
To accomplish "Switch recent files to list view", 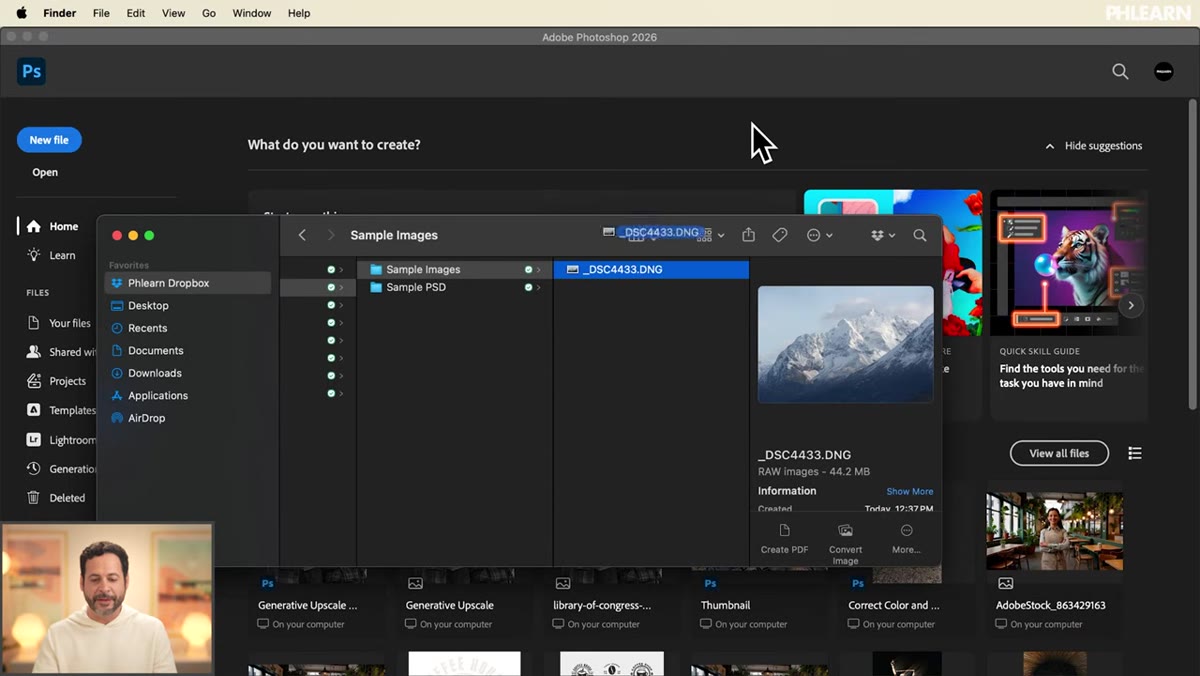I will coord(1134,453).
